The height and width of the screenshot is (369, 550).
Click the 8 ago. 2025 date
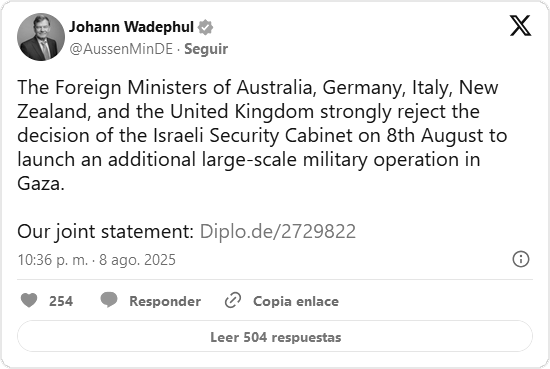coord(137,260)
